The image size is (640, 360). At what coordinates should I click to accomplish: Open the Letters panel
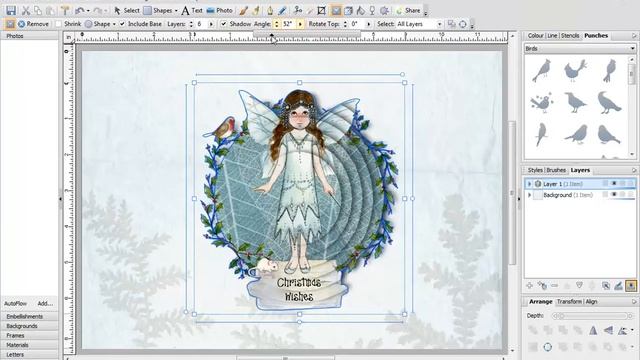tap(29, 355)
